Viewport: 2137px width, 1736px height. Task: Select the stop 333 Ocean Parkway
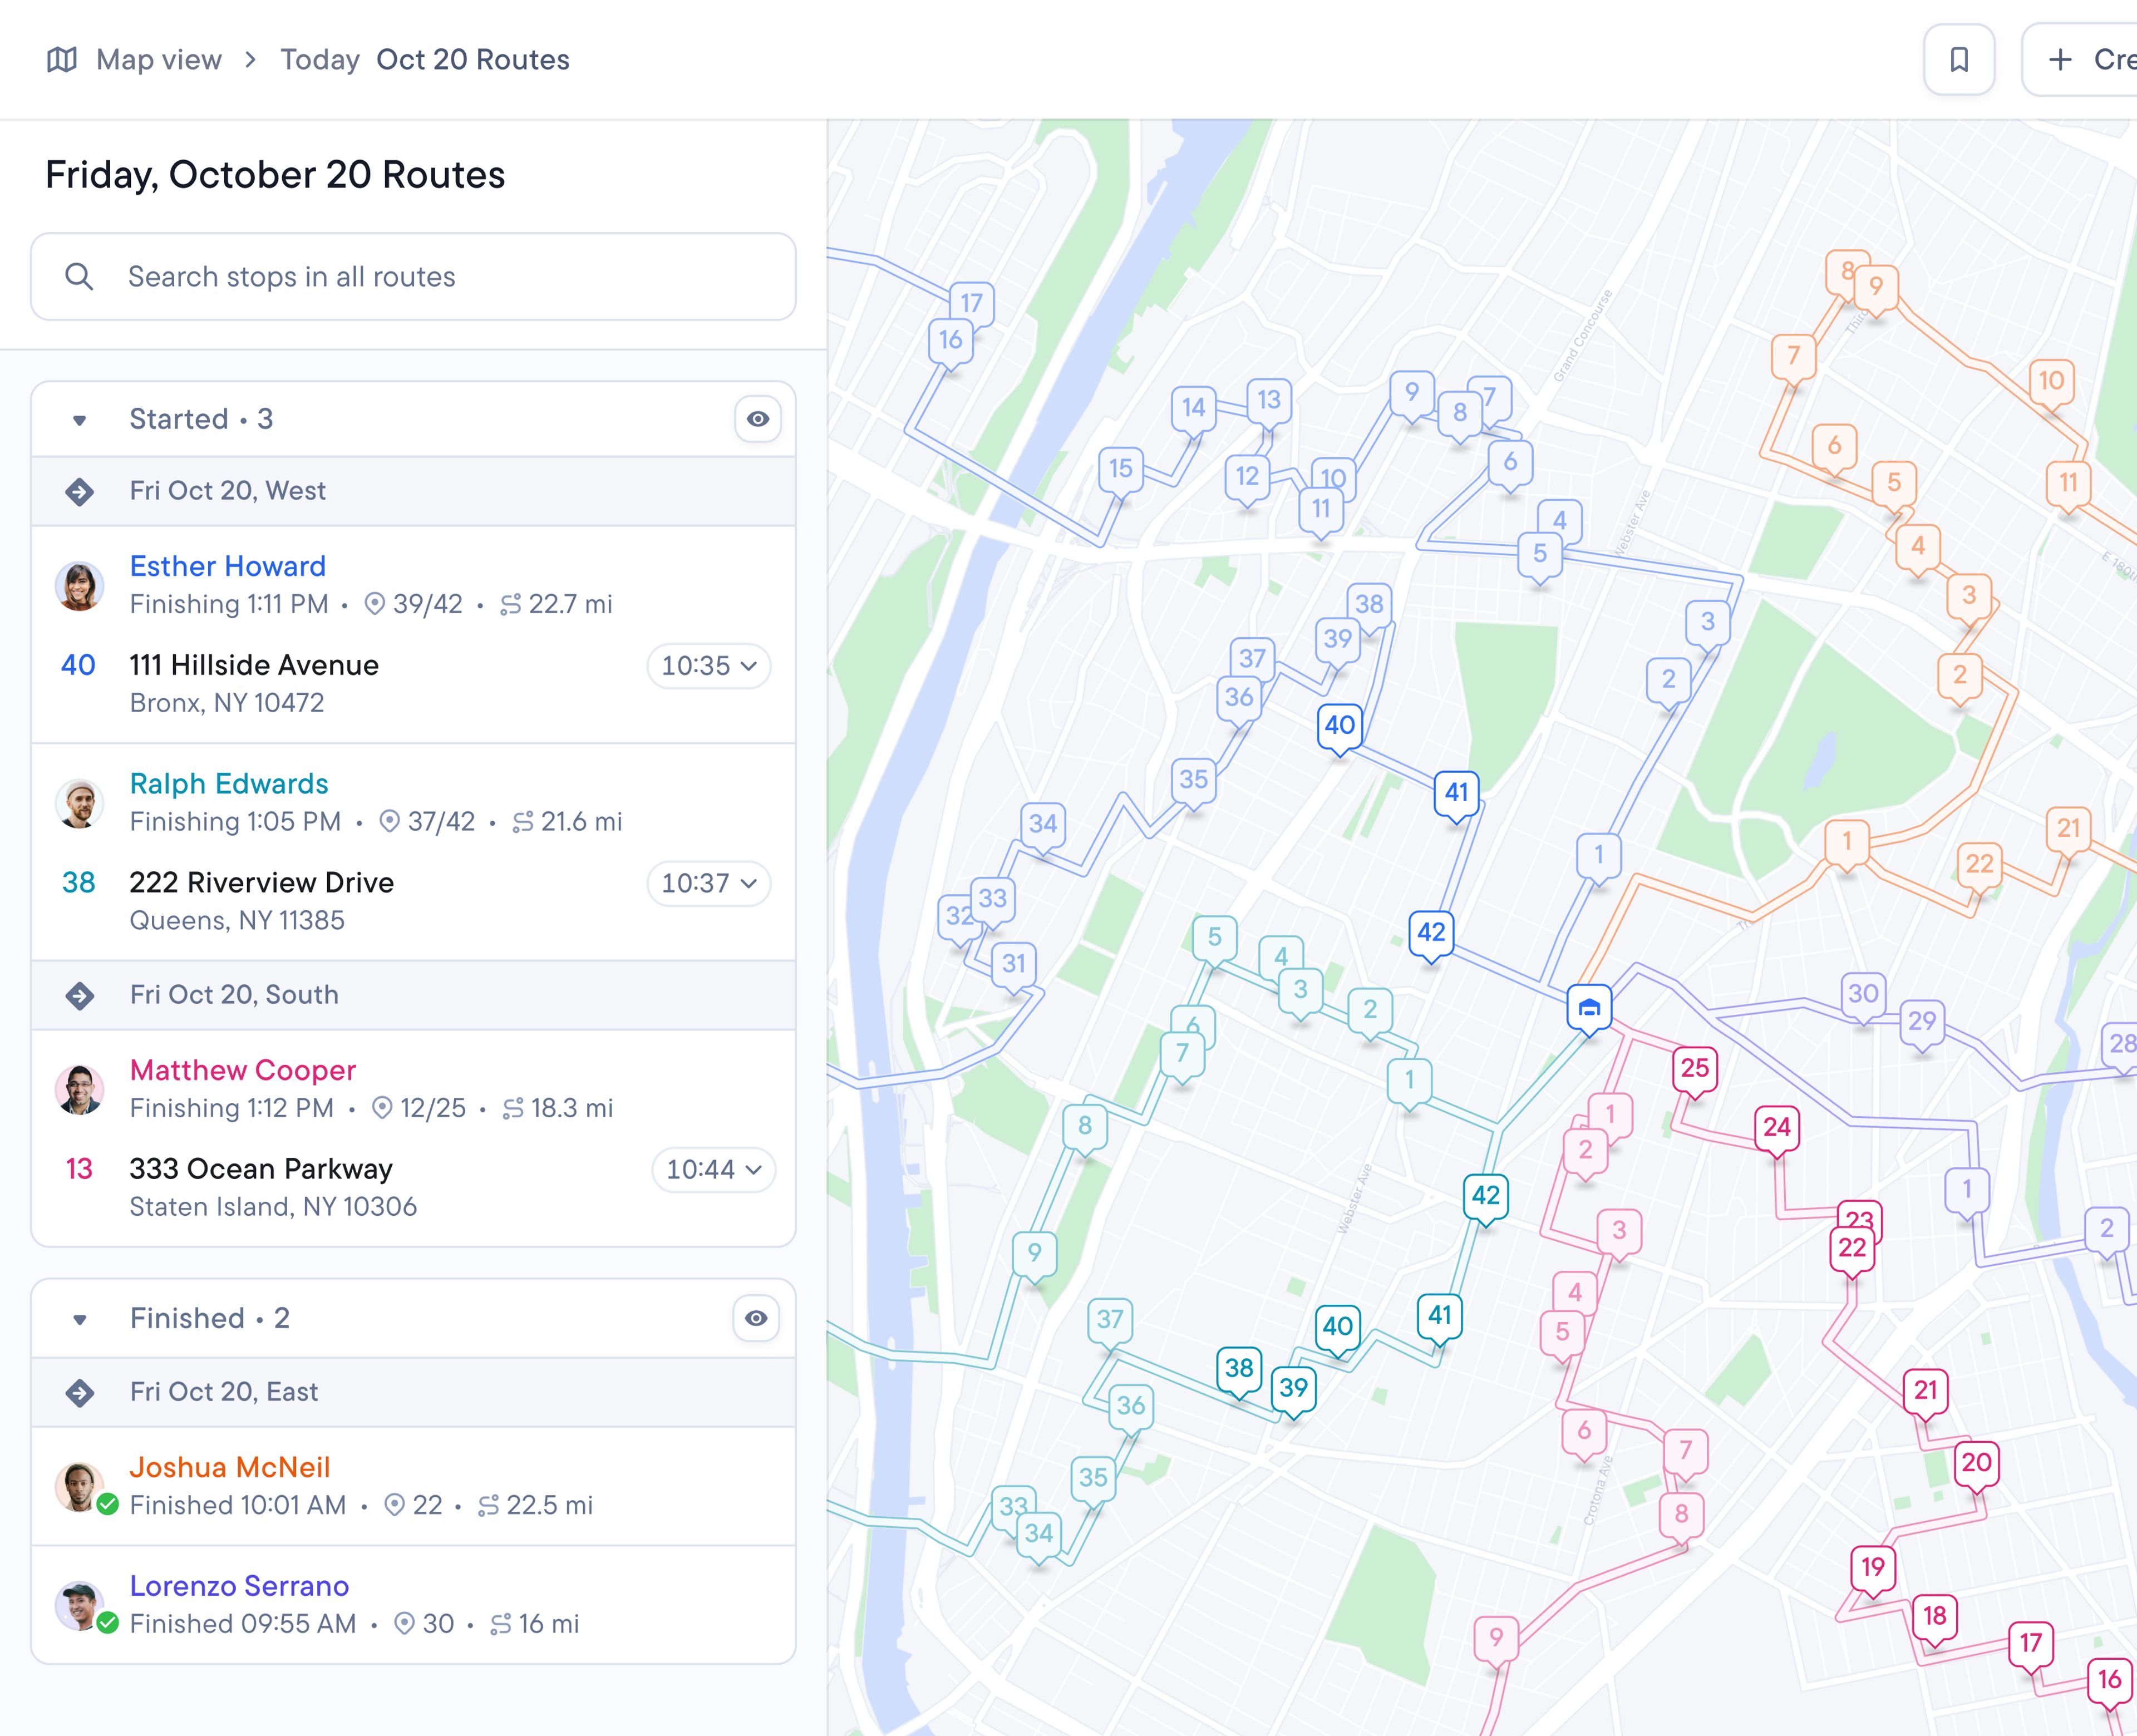pos(261,1169)
